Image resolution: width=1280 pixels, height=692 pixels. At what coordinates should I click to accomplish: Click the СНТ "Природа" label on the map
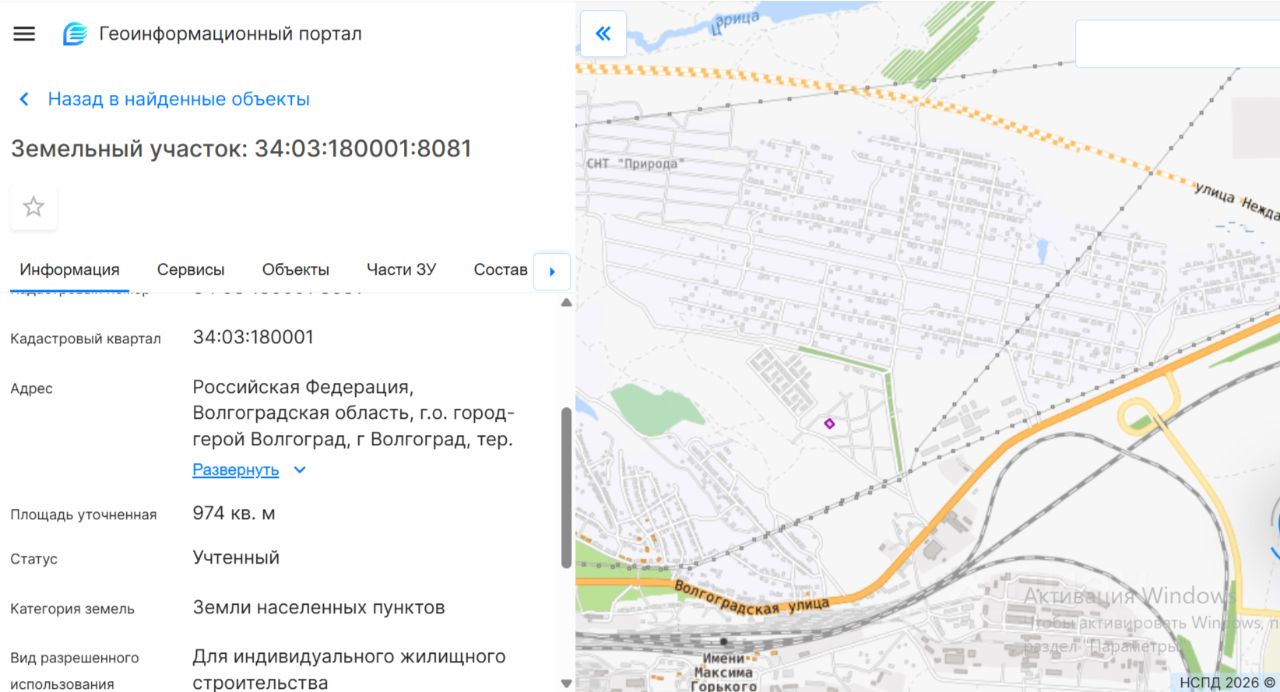pos(635,164)
